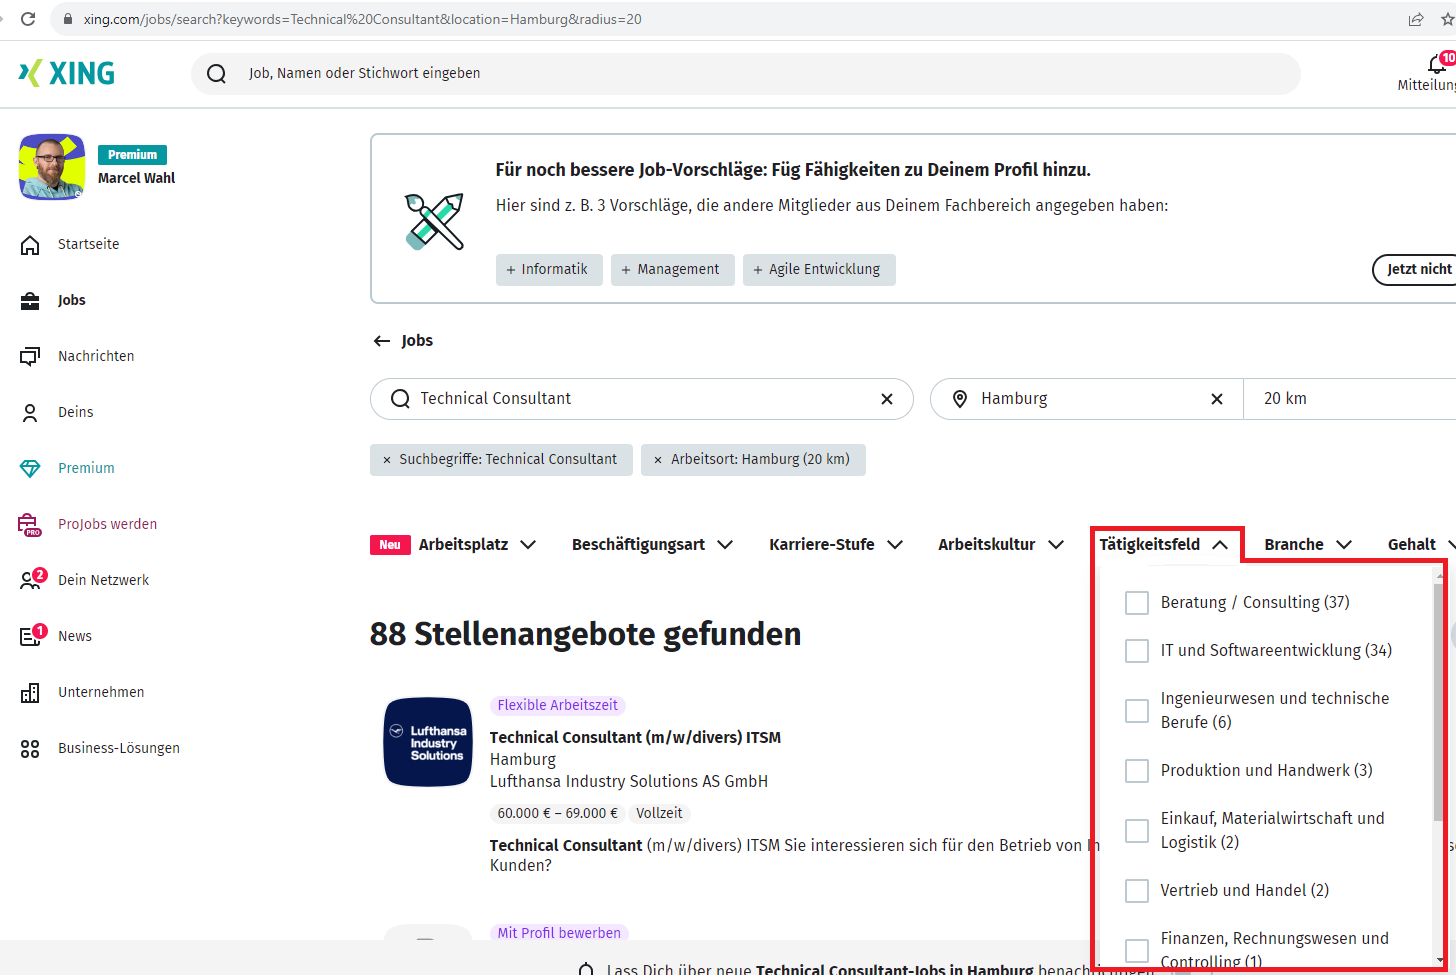
Task: Go to Dein Netzwerk in sidebar
Action: [x=103, y=580]
